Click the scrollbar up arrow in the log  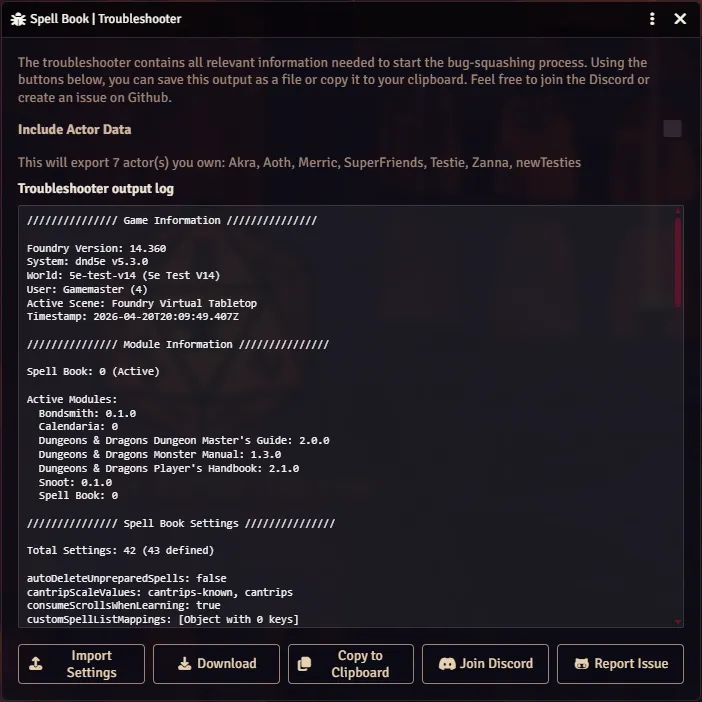click(678, 210)
